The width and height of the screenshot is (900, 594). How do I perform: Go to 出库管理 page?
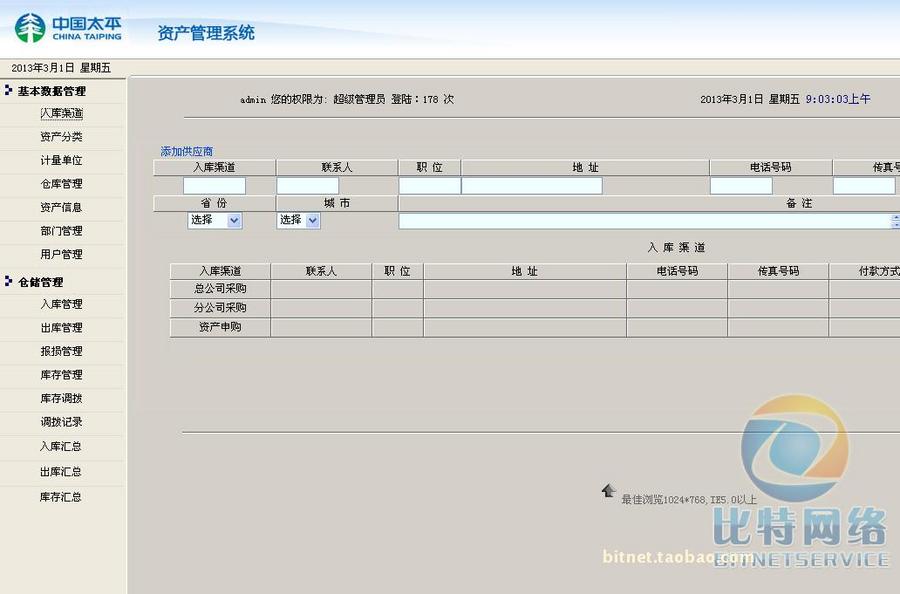click(61, 328)
